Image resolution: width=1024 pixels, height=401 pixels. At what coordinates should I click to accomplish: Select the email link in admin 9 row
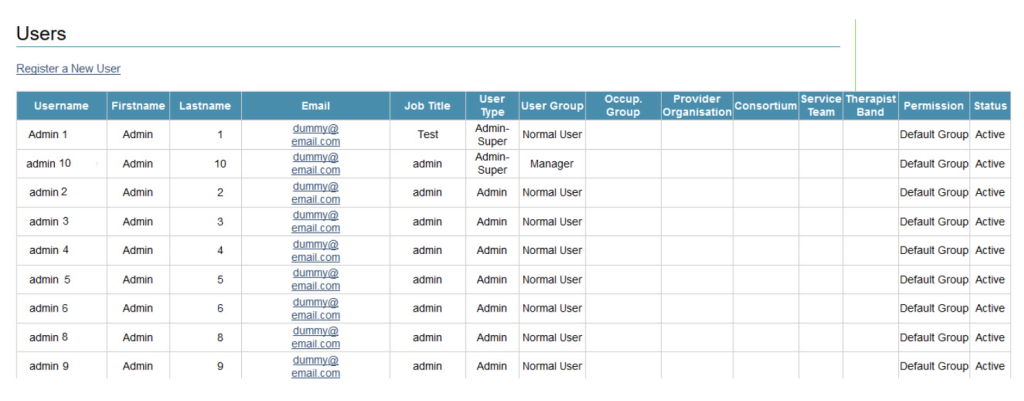315,367
